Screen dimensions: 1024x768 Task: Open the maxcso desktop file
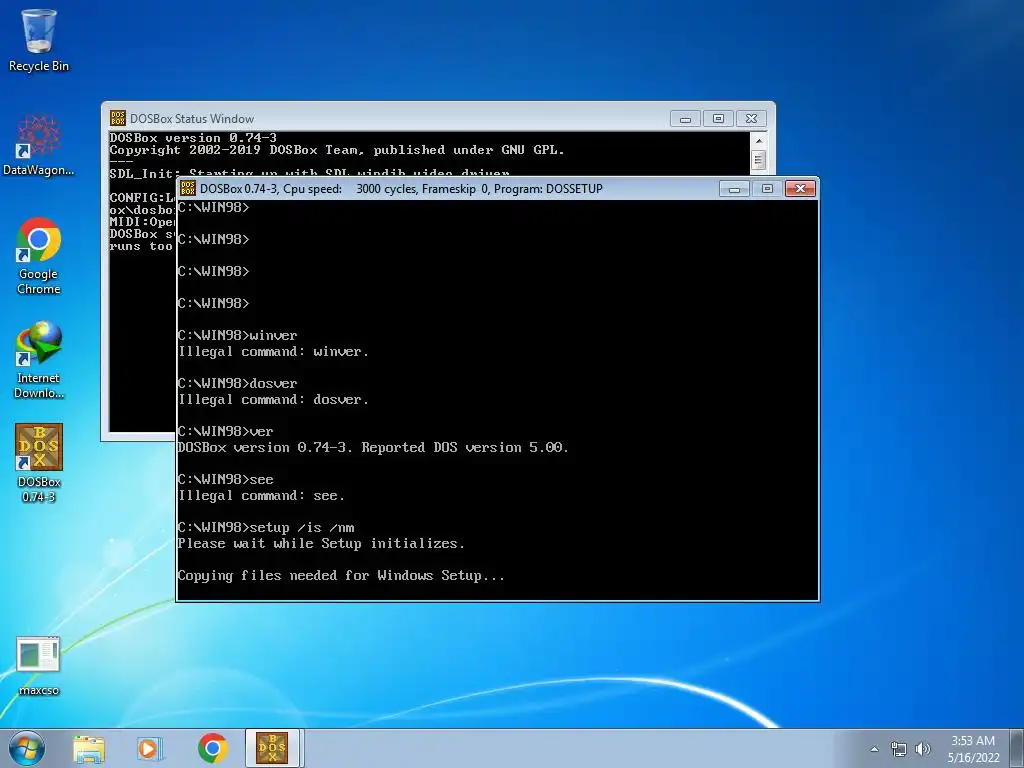coord(39,665)
